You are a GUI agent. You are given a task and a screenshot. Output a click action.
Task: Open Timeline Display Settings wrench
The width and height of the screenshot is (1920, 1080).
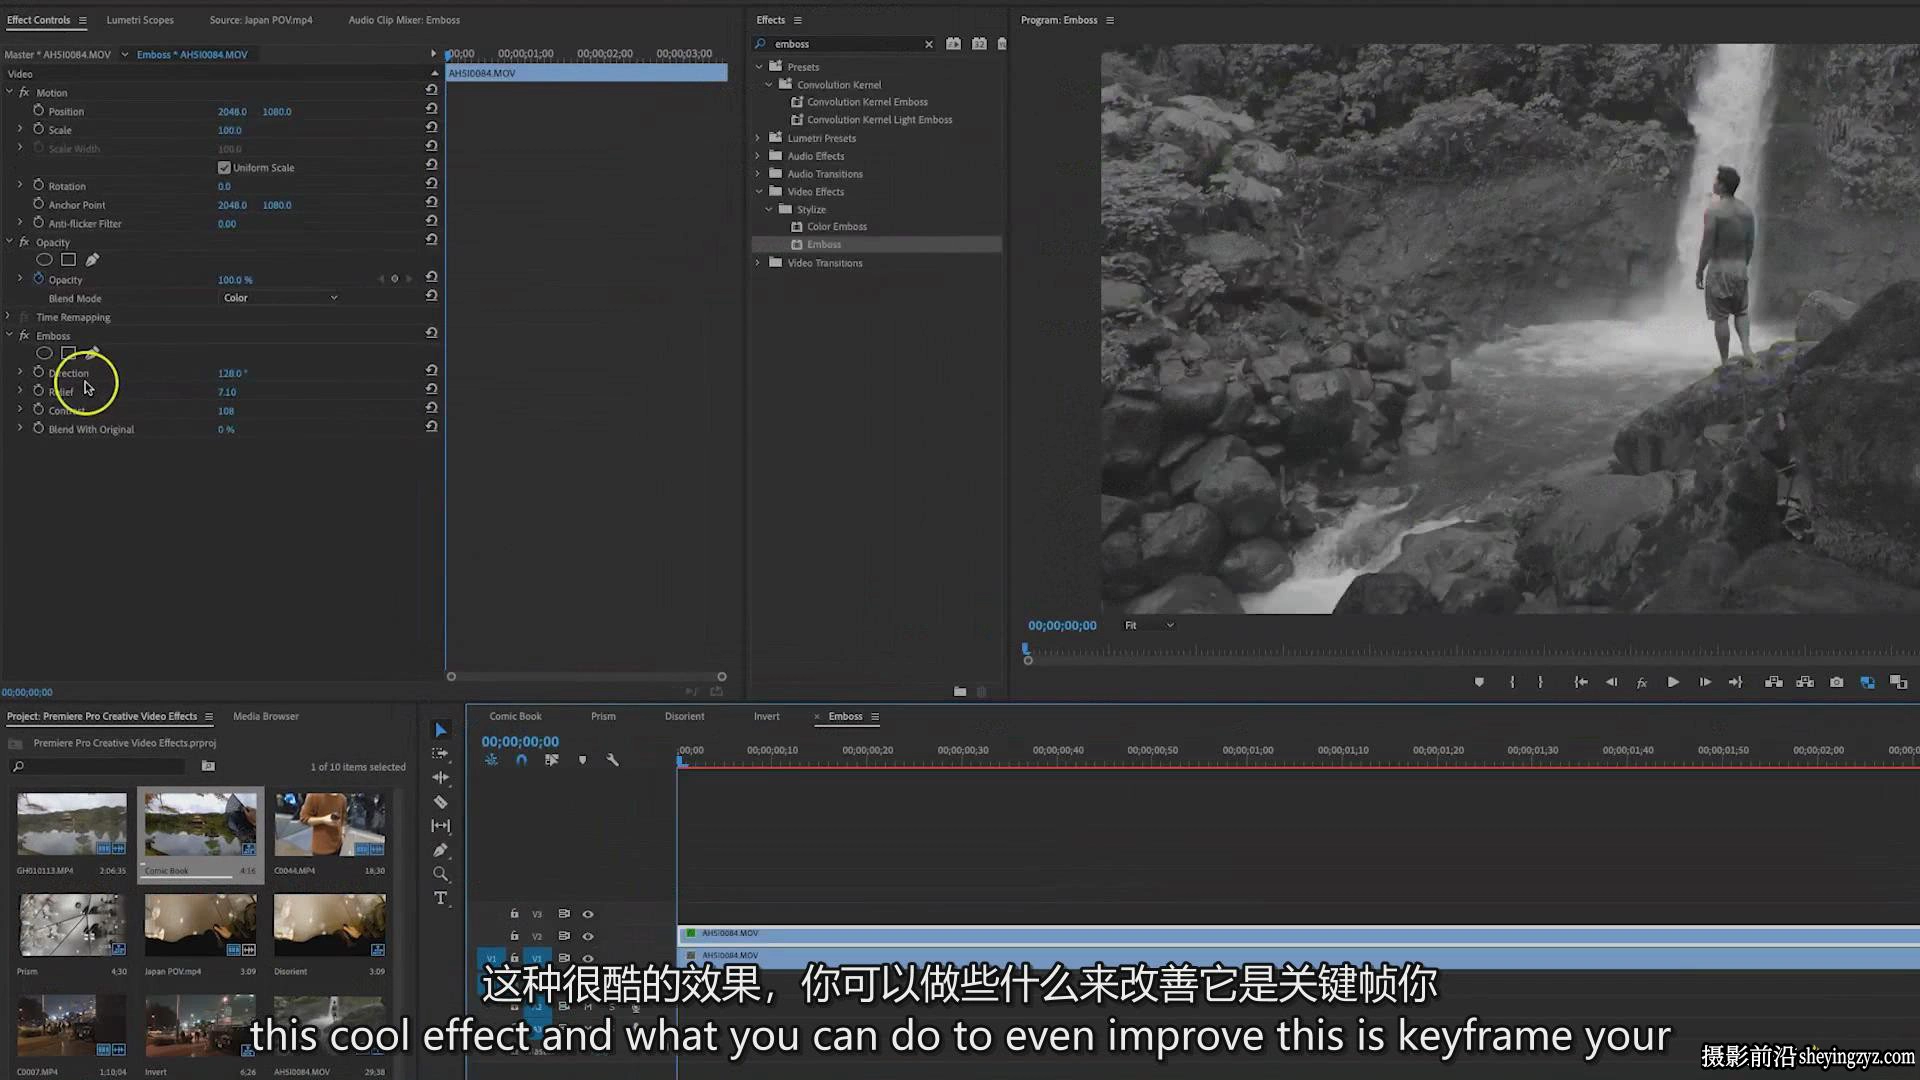[x=613, y=760]
